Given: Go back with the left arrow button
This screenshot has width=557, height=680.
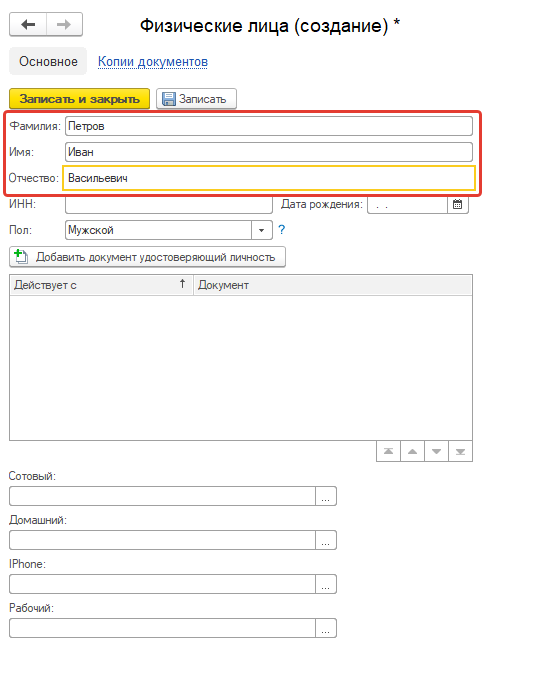Looking at the screenshot, I should (28, 24).
